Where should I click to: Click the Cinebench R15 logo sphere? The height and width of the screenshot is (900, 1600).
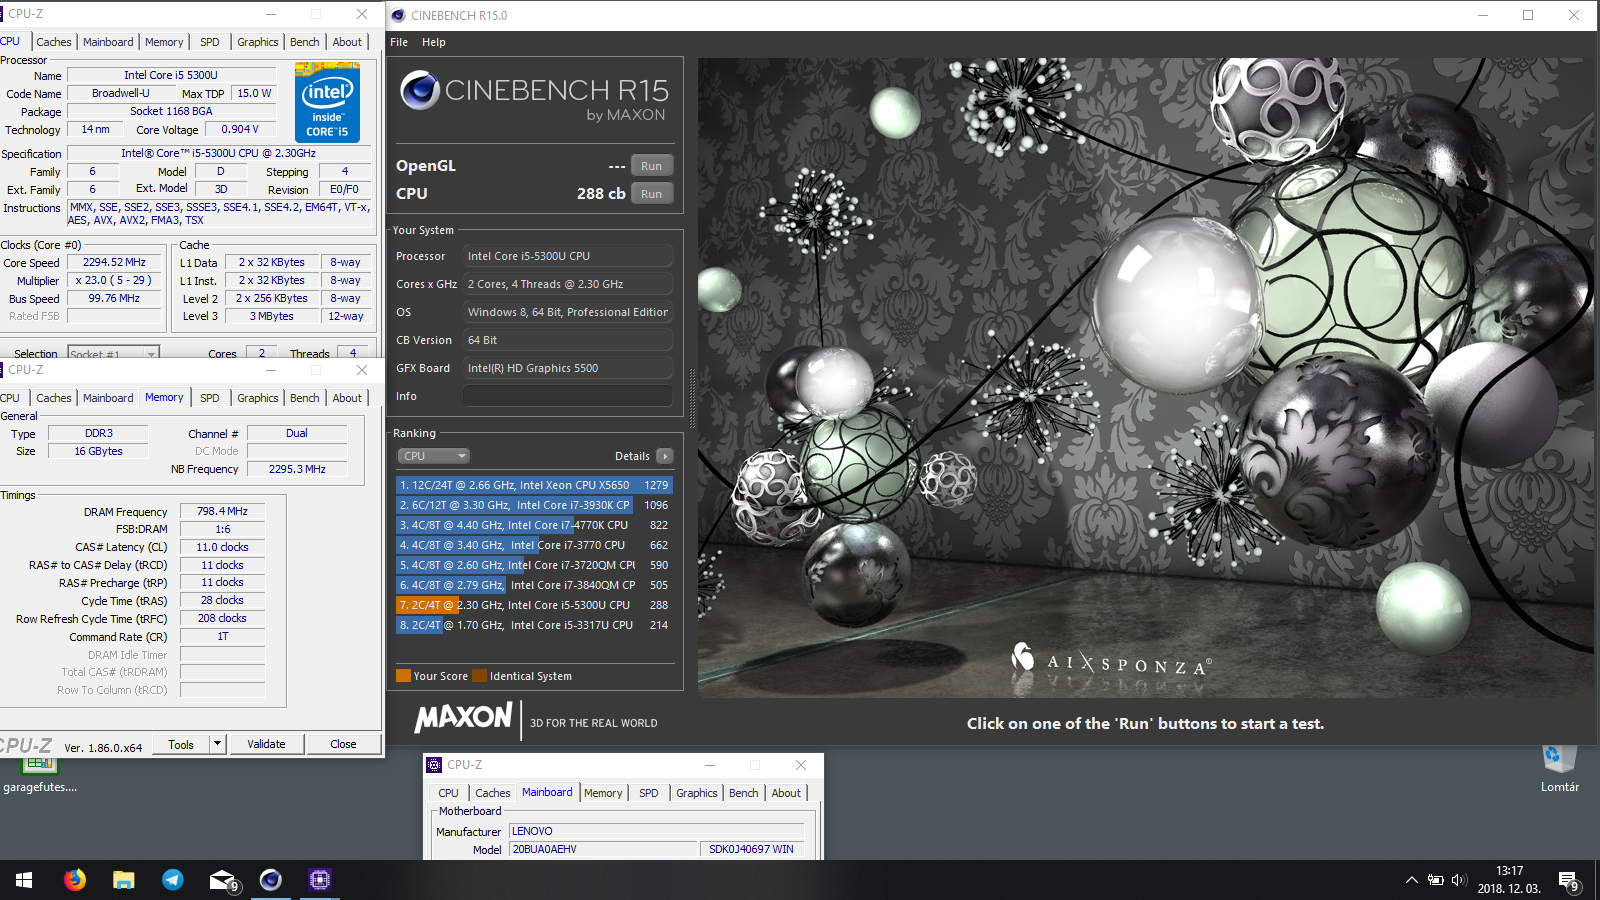pyautogui.click(x=420, y=91)
